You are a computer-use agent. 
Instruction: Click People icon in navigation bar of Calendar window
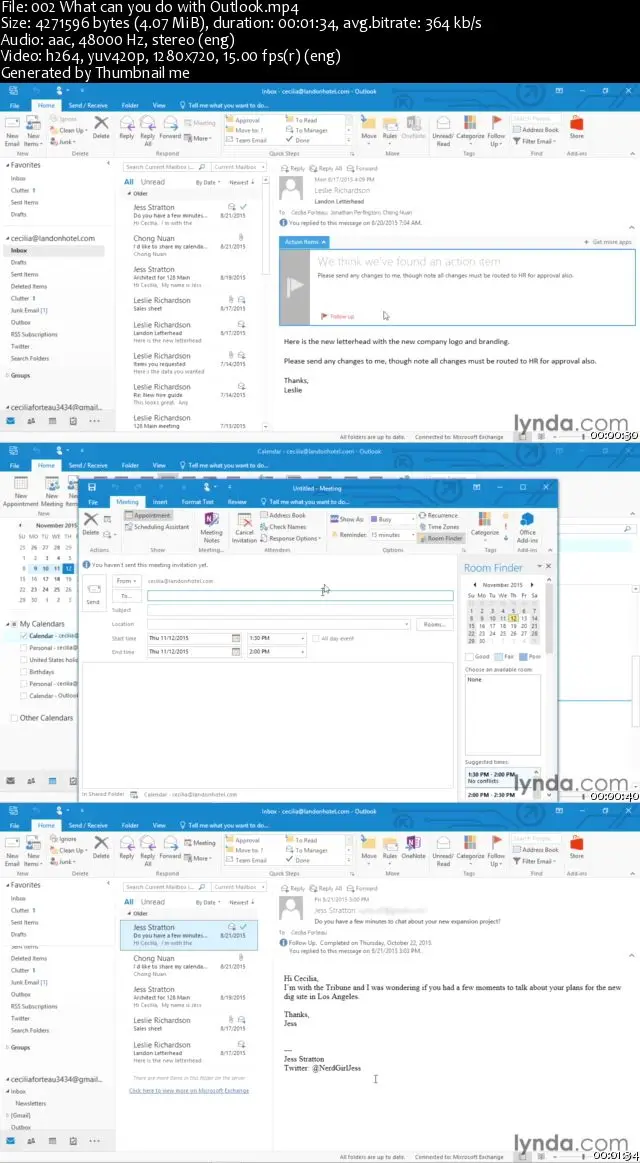[x=31, y=780]
